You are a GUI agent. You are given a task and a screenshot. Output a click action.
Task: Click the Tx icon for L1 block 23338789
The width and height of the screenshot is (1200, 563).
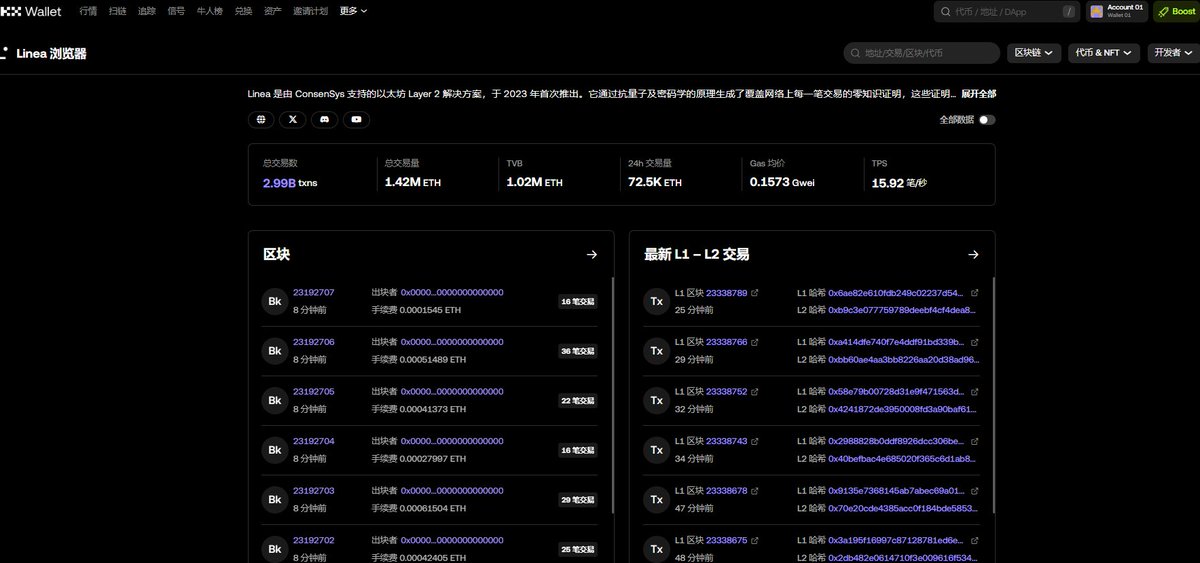(x=656, y=301)
